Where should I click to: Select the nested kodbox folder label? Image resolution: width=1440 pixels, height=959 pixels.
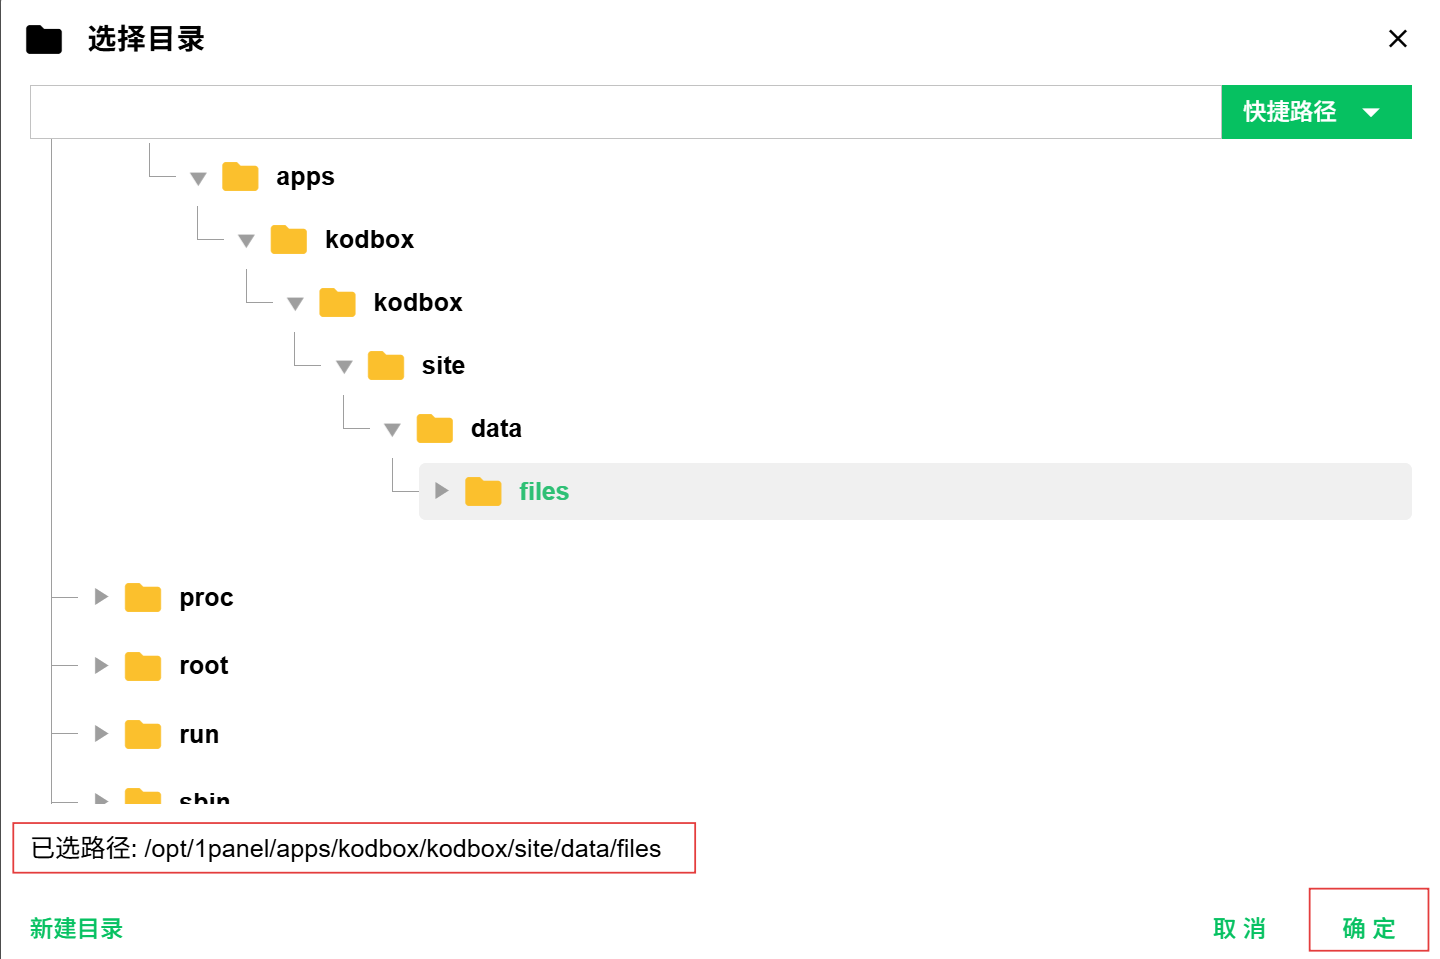coord(417,303)
